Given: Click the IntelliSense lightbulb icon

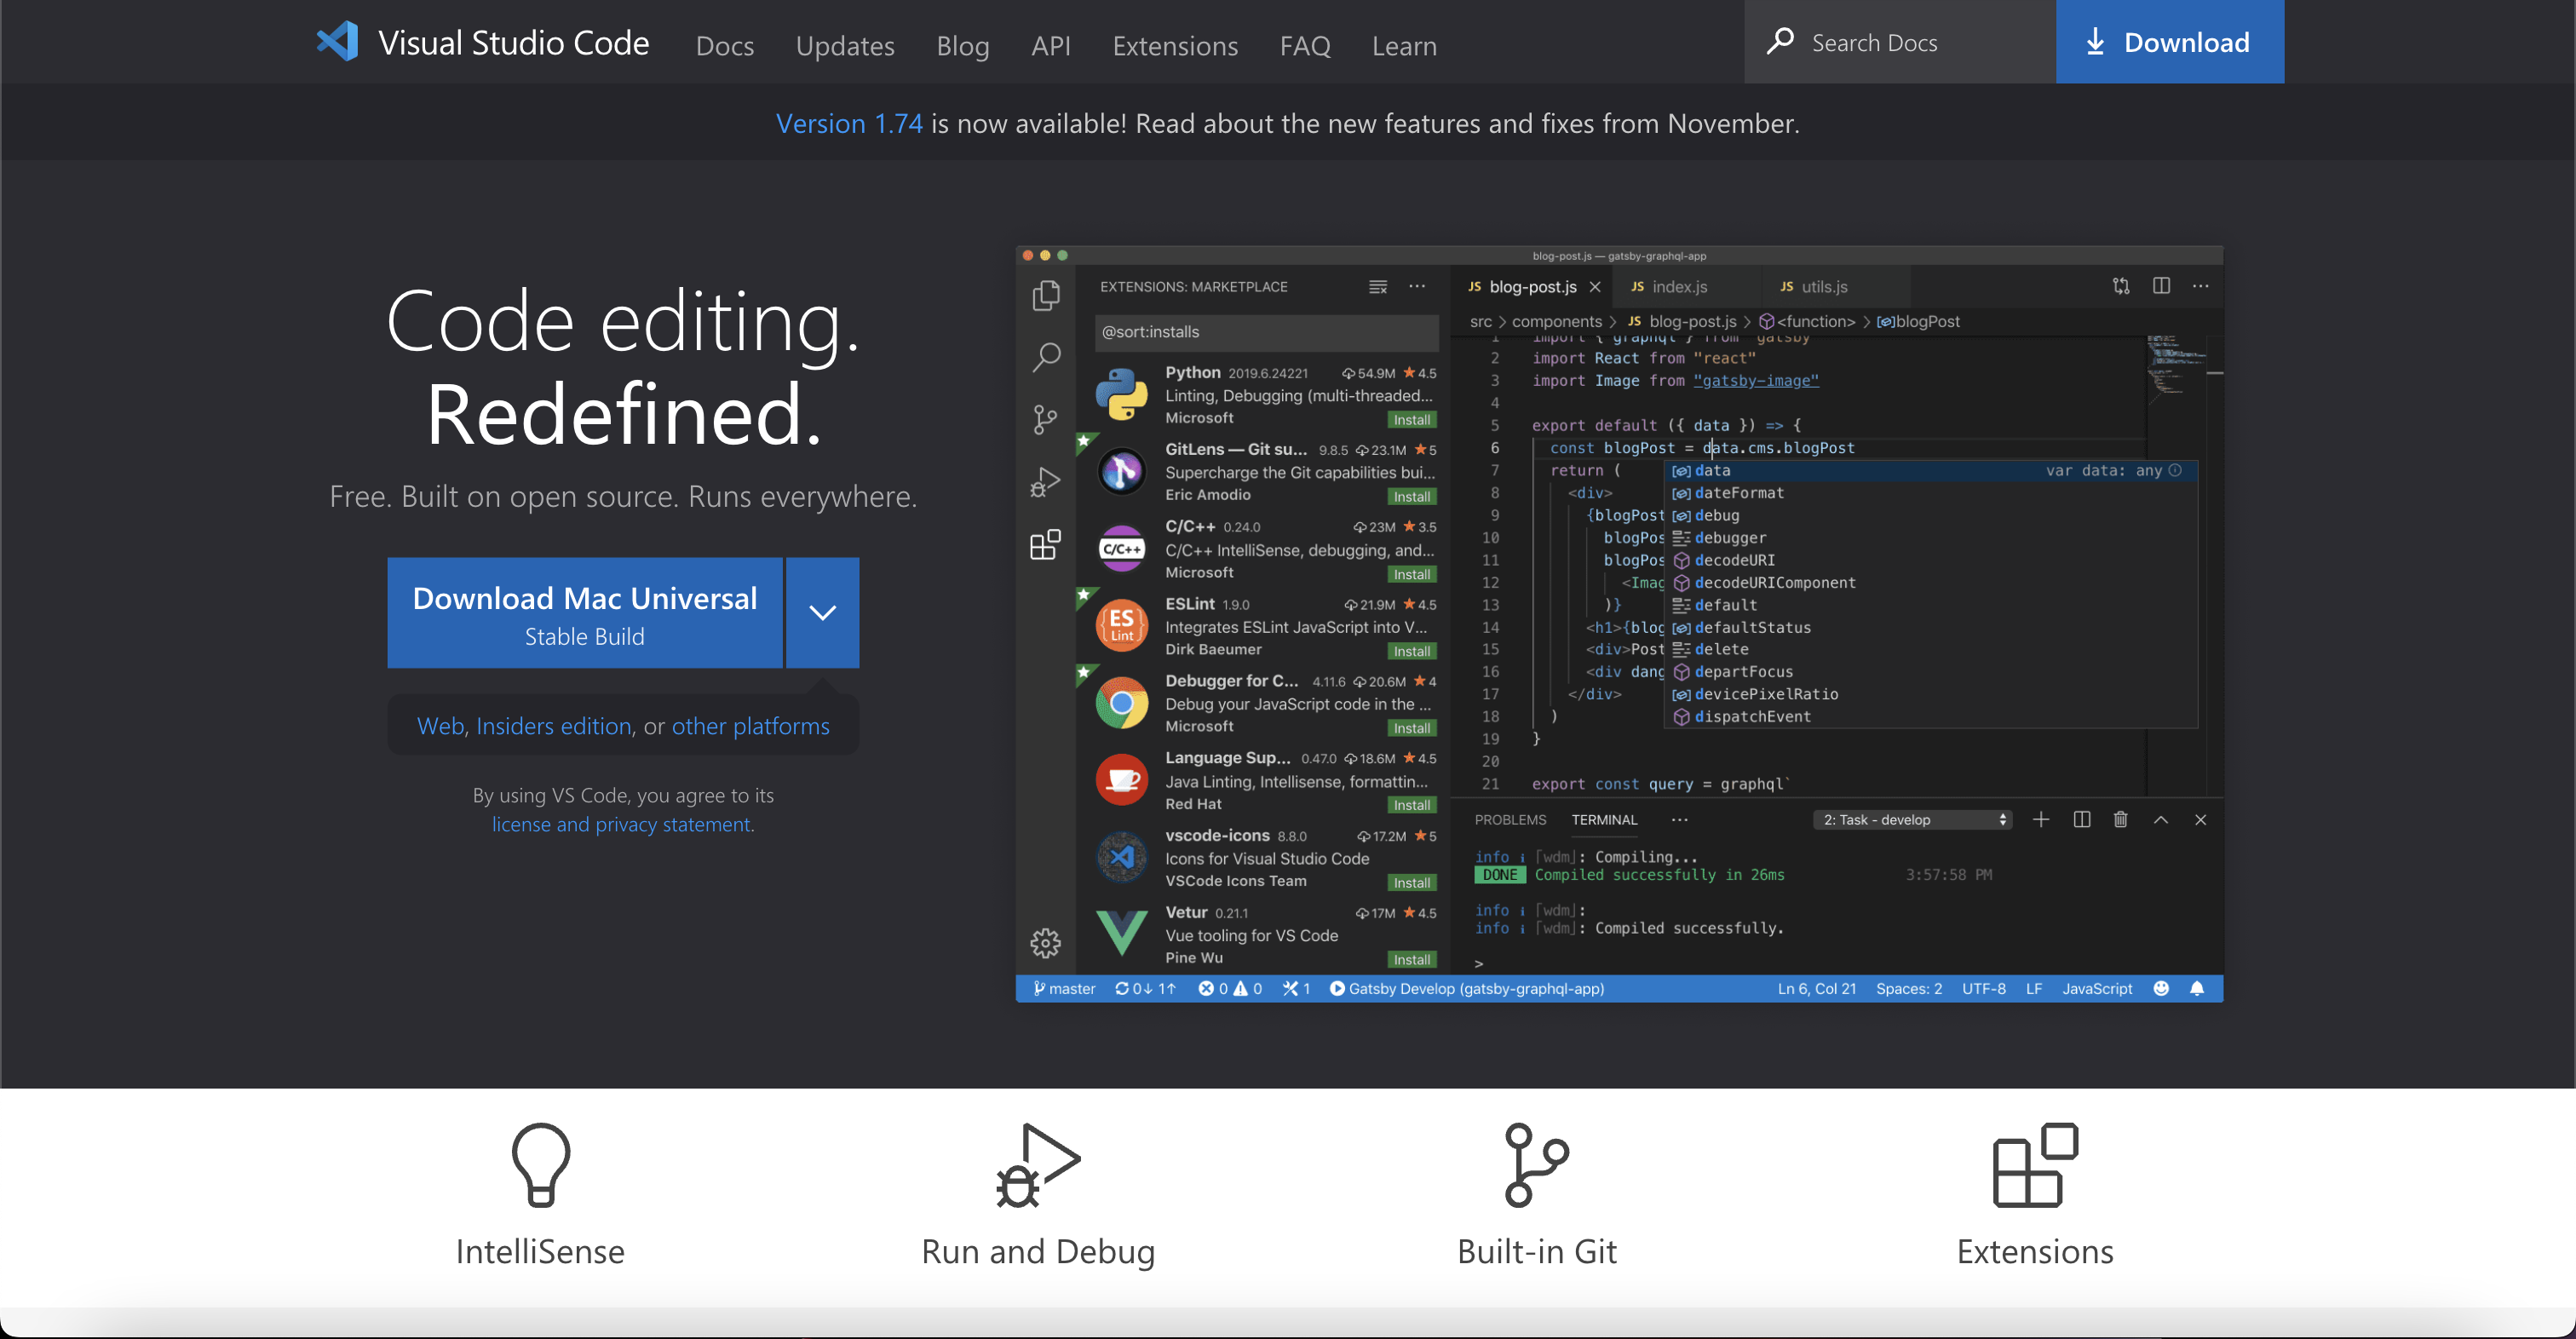Looking at the screenshot, I should tap(541, 1164).
